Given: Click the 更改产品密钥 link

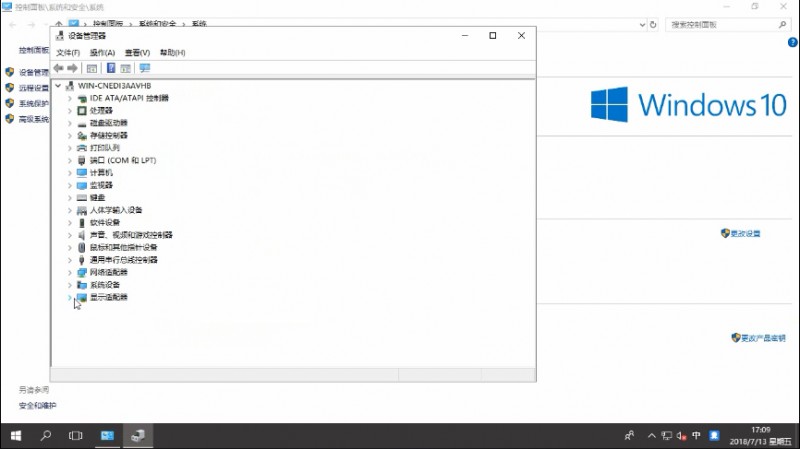Looking at the screenshot, I should pyautogui.click(x=763, y=338).
